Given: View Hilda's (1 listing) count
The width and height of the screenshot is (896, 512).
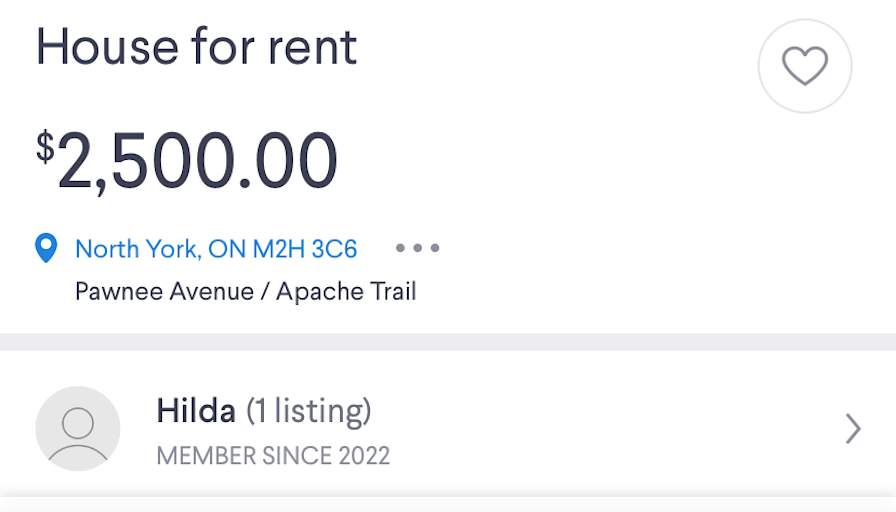Looking at the screenshot, I should pyautogui.click(x=309, y=410).
